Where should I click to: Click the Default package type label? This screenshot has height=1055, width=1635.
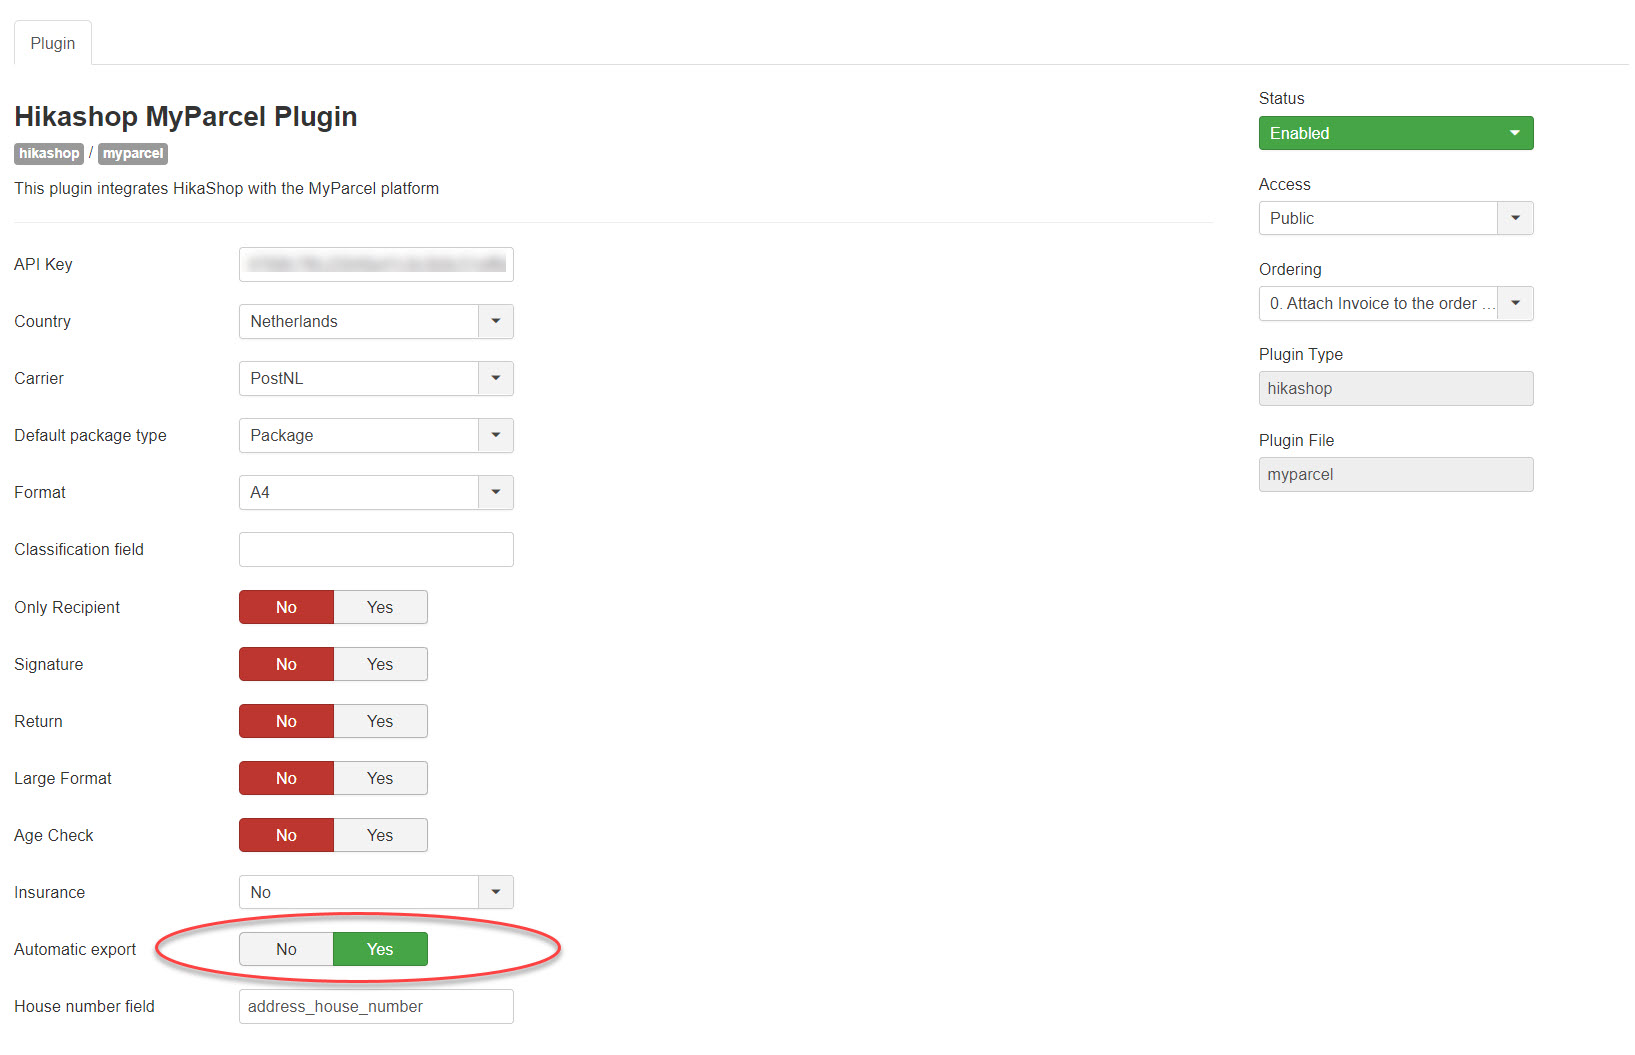[x=90, y=435]
